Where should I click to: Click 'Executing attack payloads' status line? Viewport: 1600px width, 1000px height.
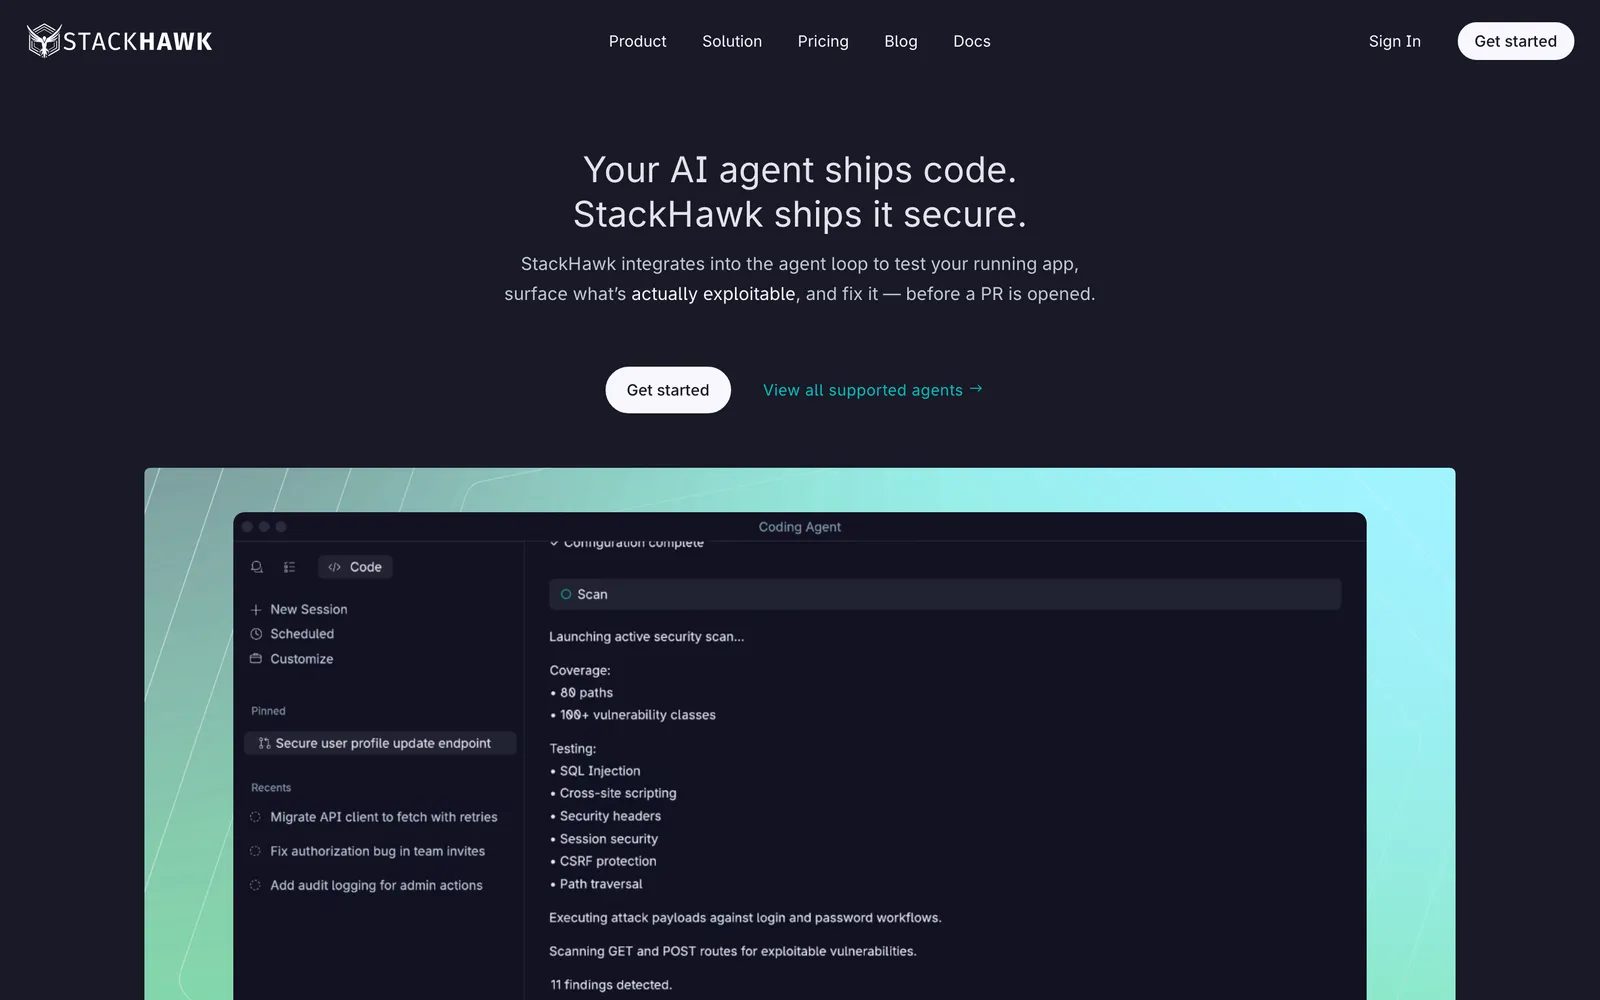[745, 918]
